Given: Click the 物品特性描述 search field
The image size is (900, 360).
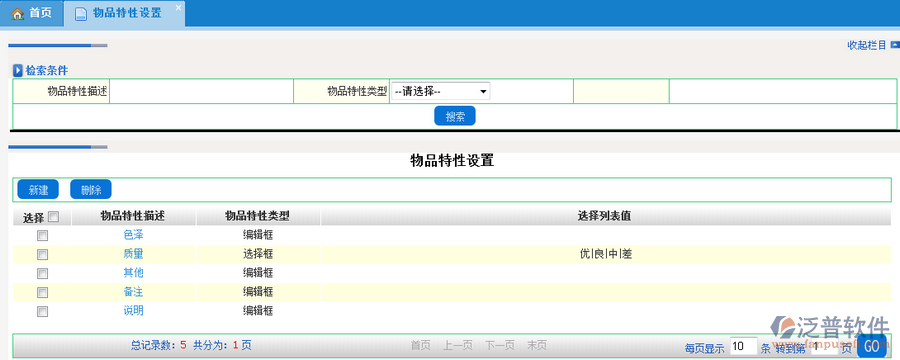Looking at the screenshot, I should tap(201, 91).
